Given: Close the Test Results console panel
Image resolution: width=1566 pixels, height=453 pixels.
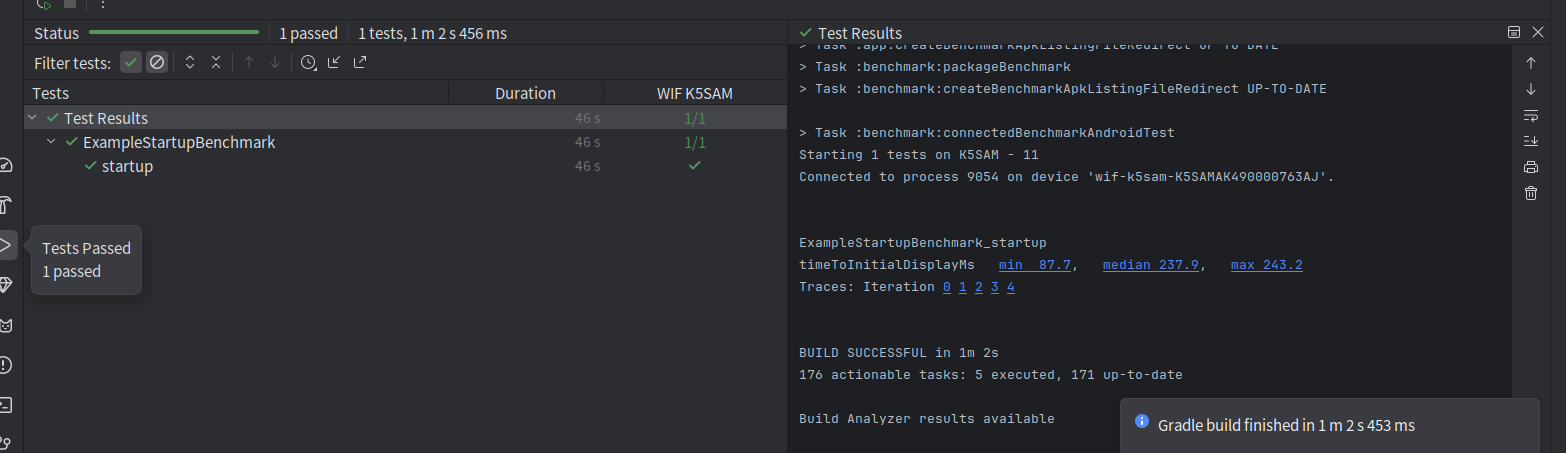Looking at the screenshot, I should (1538, 33).
